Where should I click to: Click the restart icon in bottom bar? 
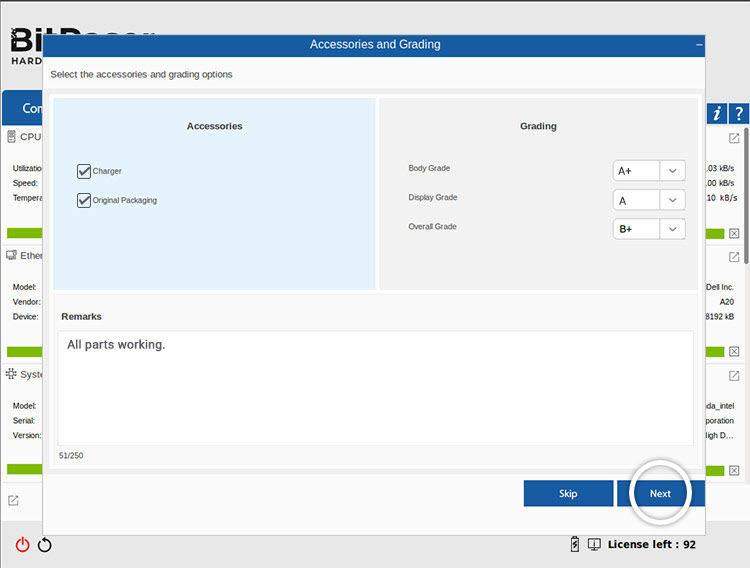44,545
